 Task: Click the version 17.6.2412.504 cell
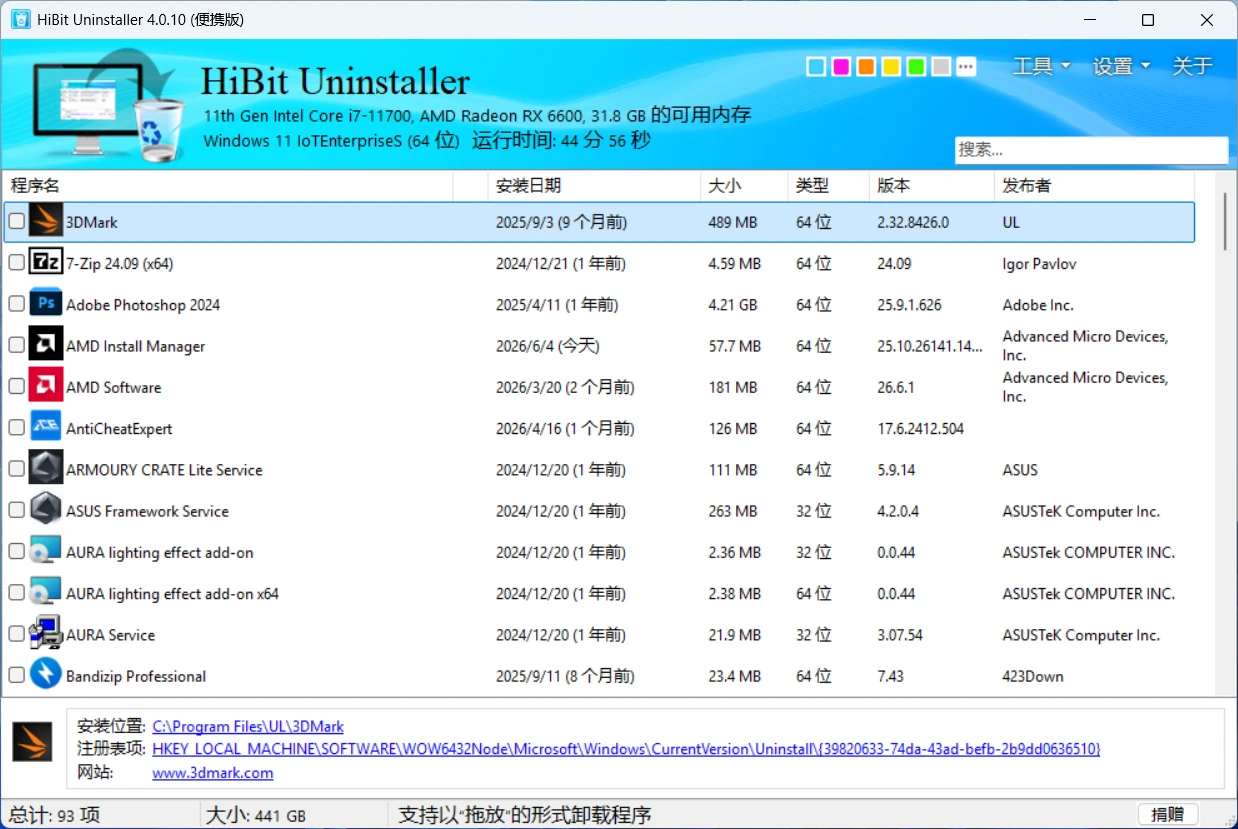point(921,429)
